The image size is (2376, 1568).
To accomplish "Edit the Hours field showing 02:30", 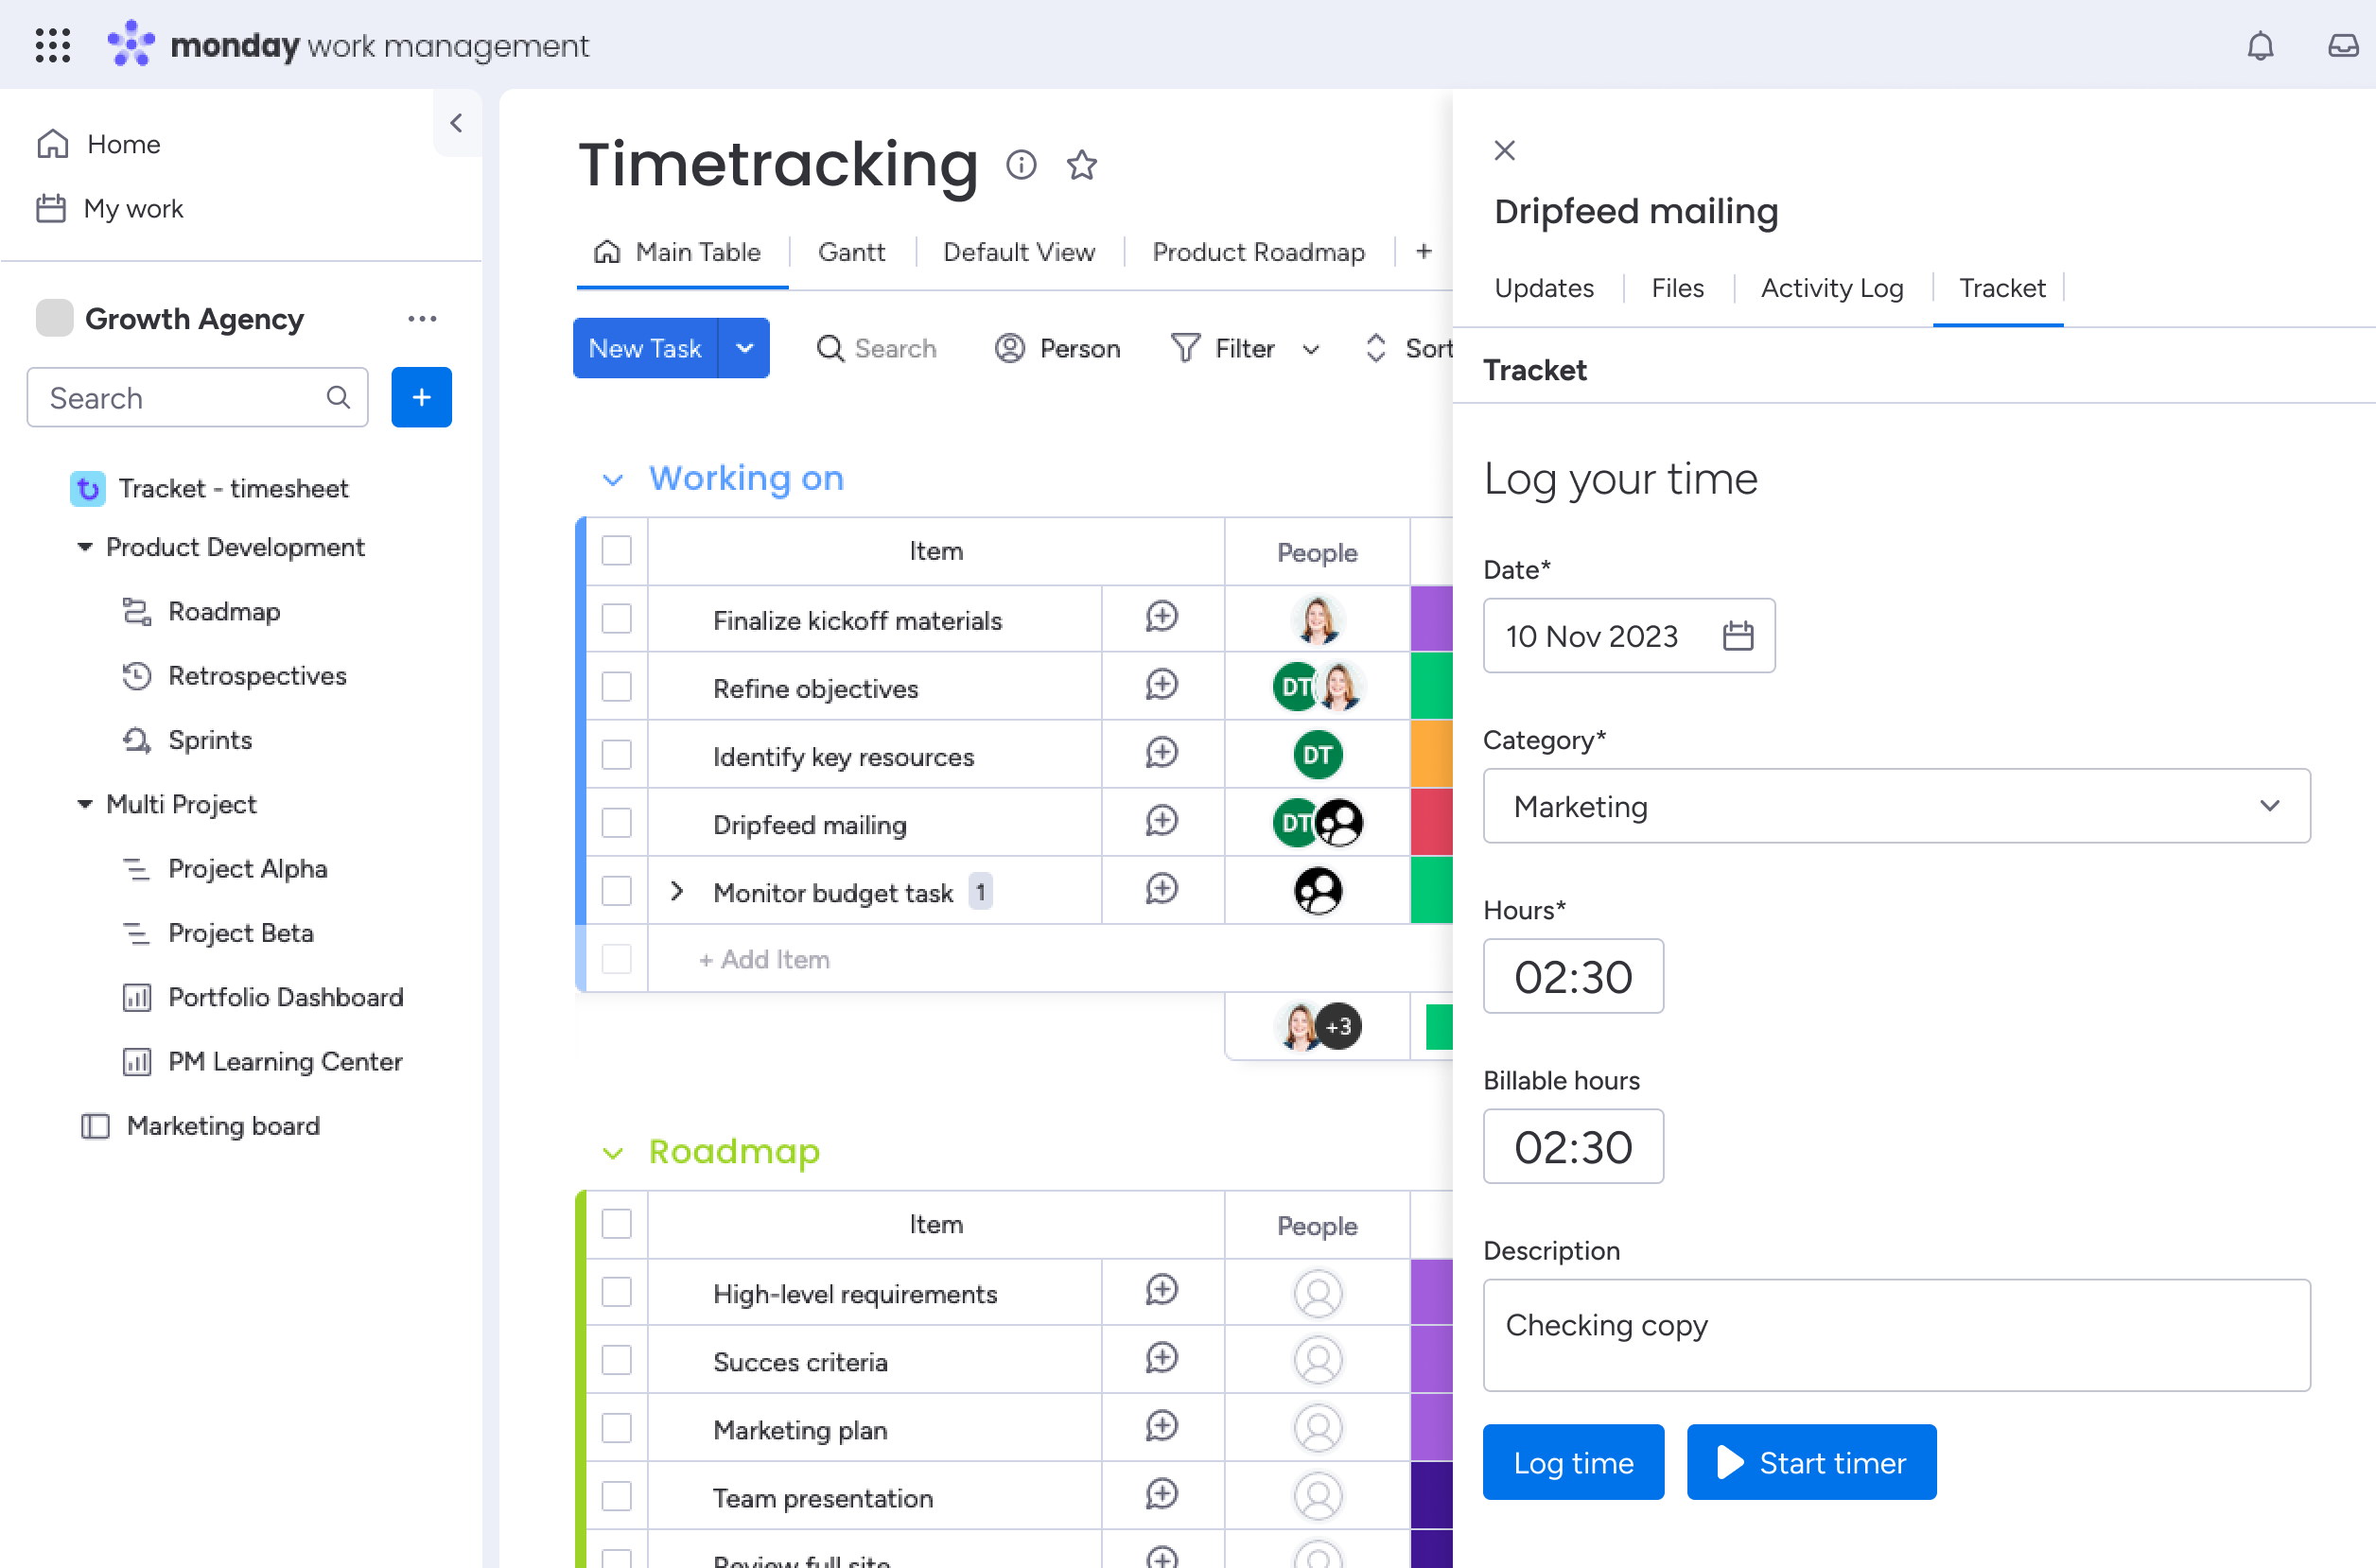I will click(x=1573, y=976).
